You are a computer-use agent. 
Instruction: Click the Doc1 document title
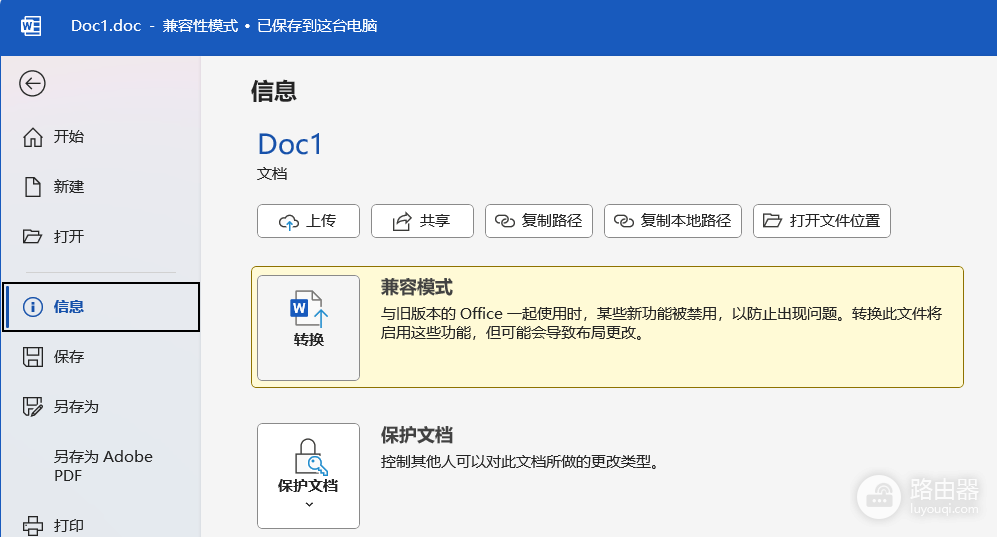point(290,144)
